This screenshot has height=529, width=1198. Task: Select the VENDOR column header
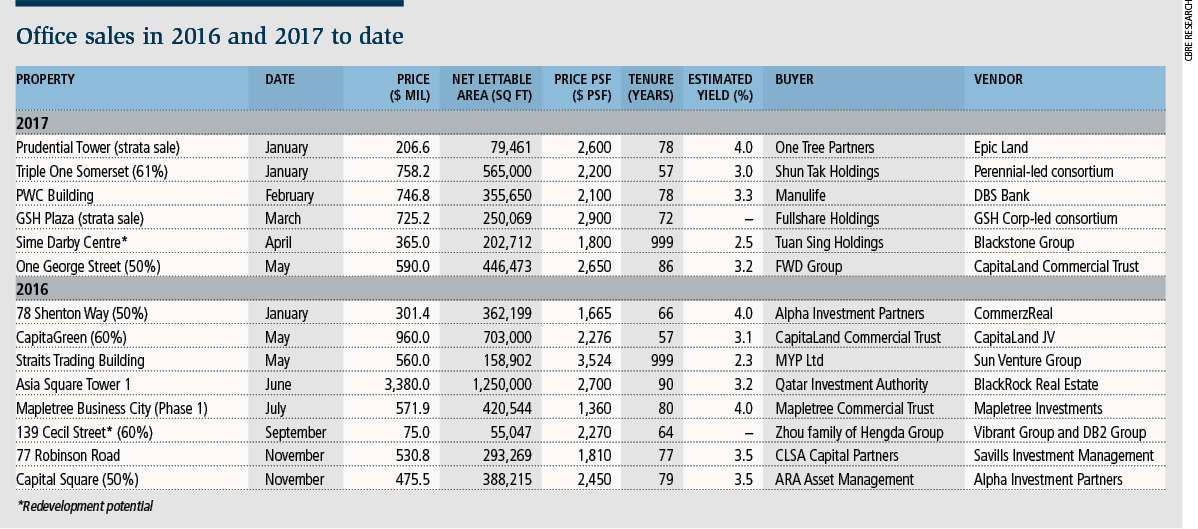tap(998, 79)
